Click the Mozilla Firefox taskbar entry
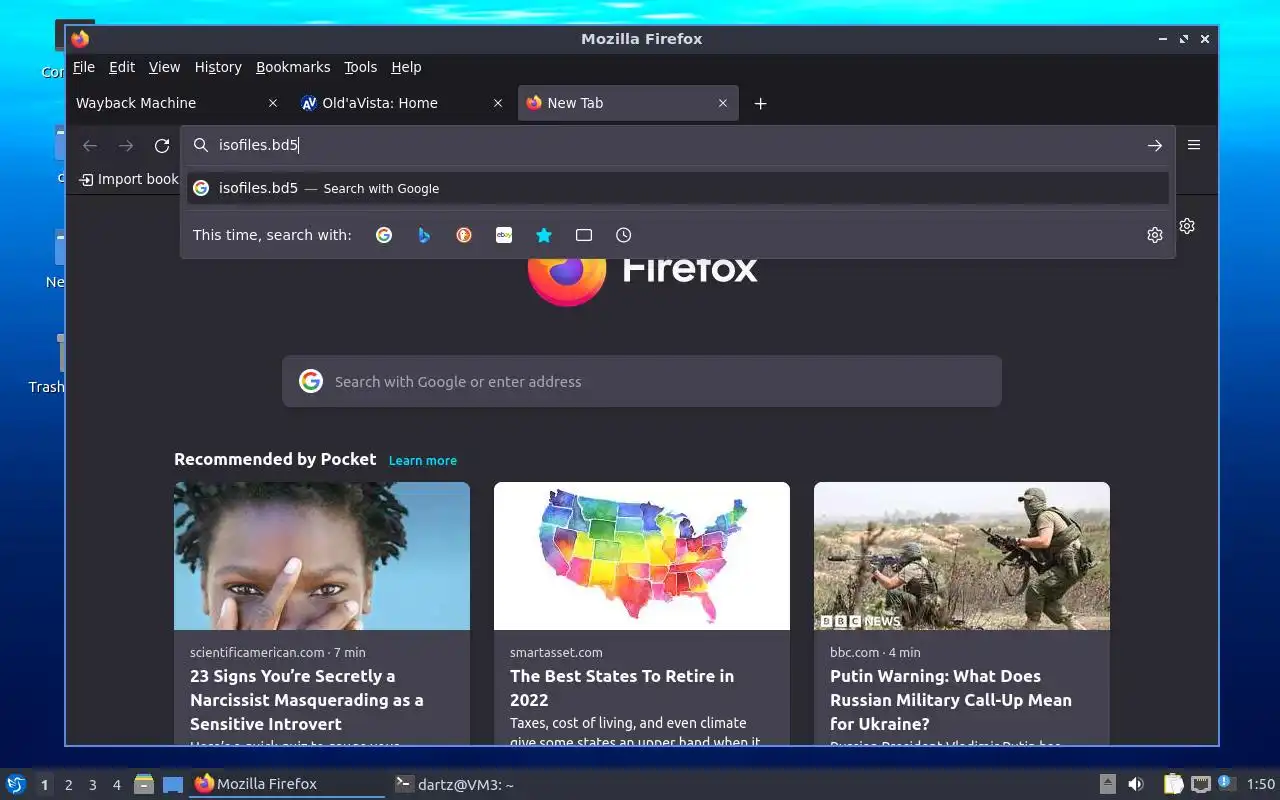Image resolution: width=1280 pixels, height=800 pixels. (287, 784)
